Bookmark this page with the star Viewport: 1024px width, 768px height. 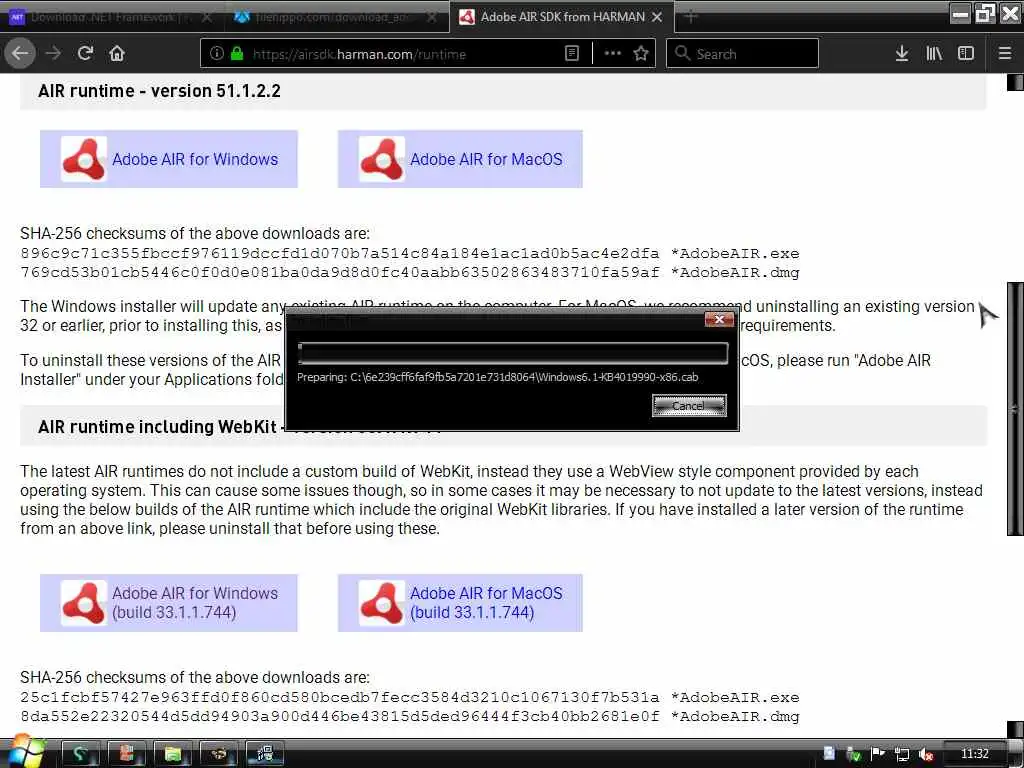pyautogui.click(x=641, y=54)
